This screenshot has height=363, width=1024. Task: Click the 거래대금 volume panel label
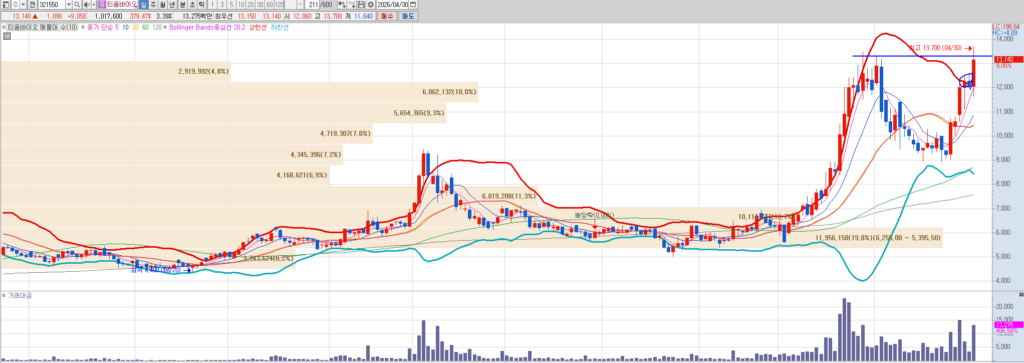[21, 296]
